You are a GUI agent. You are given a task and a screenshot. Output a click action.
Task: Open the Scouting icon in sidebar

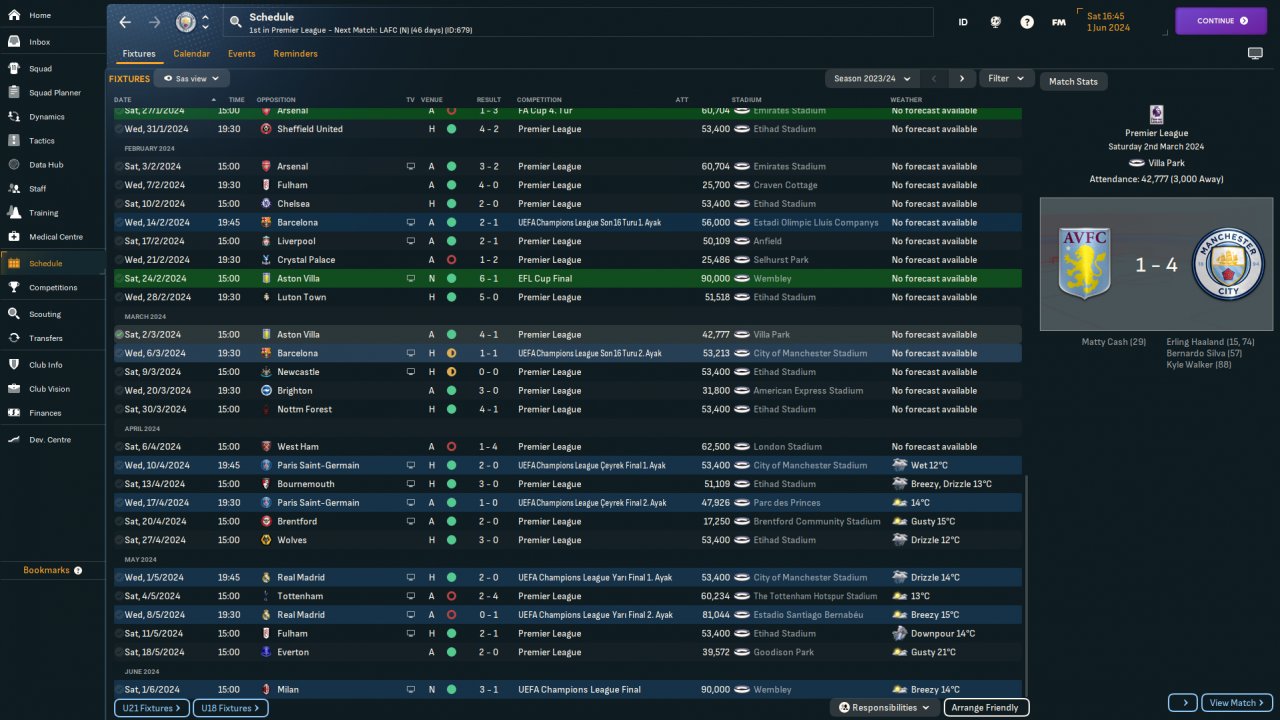14,314
